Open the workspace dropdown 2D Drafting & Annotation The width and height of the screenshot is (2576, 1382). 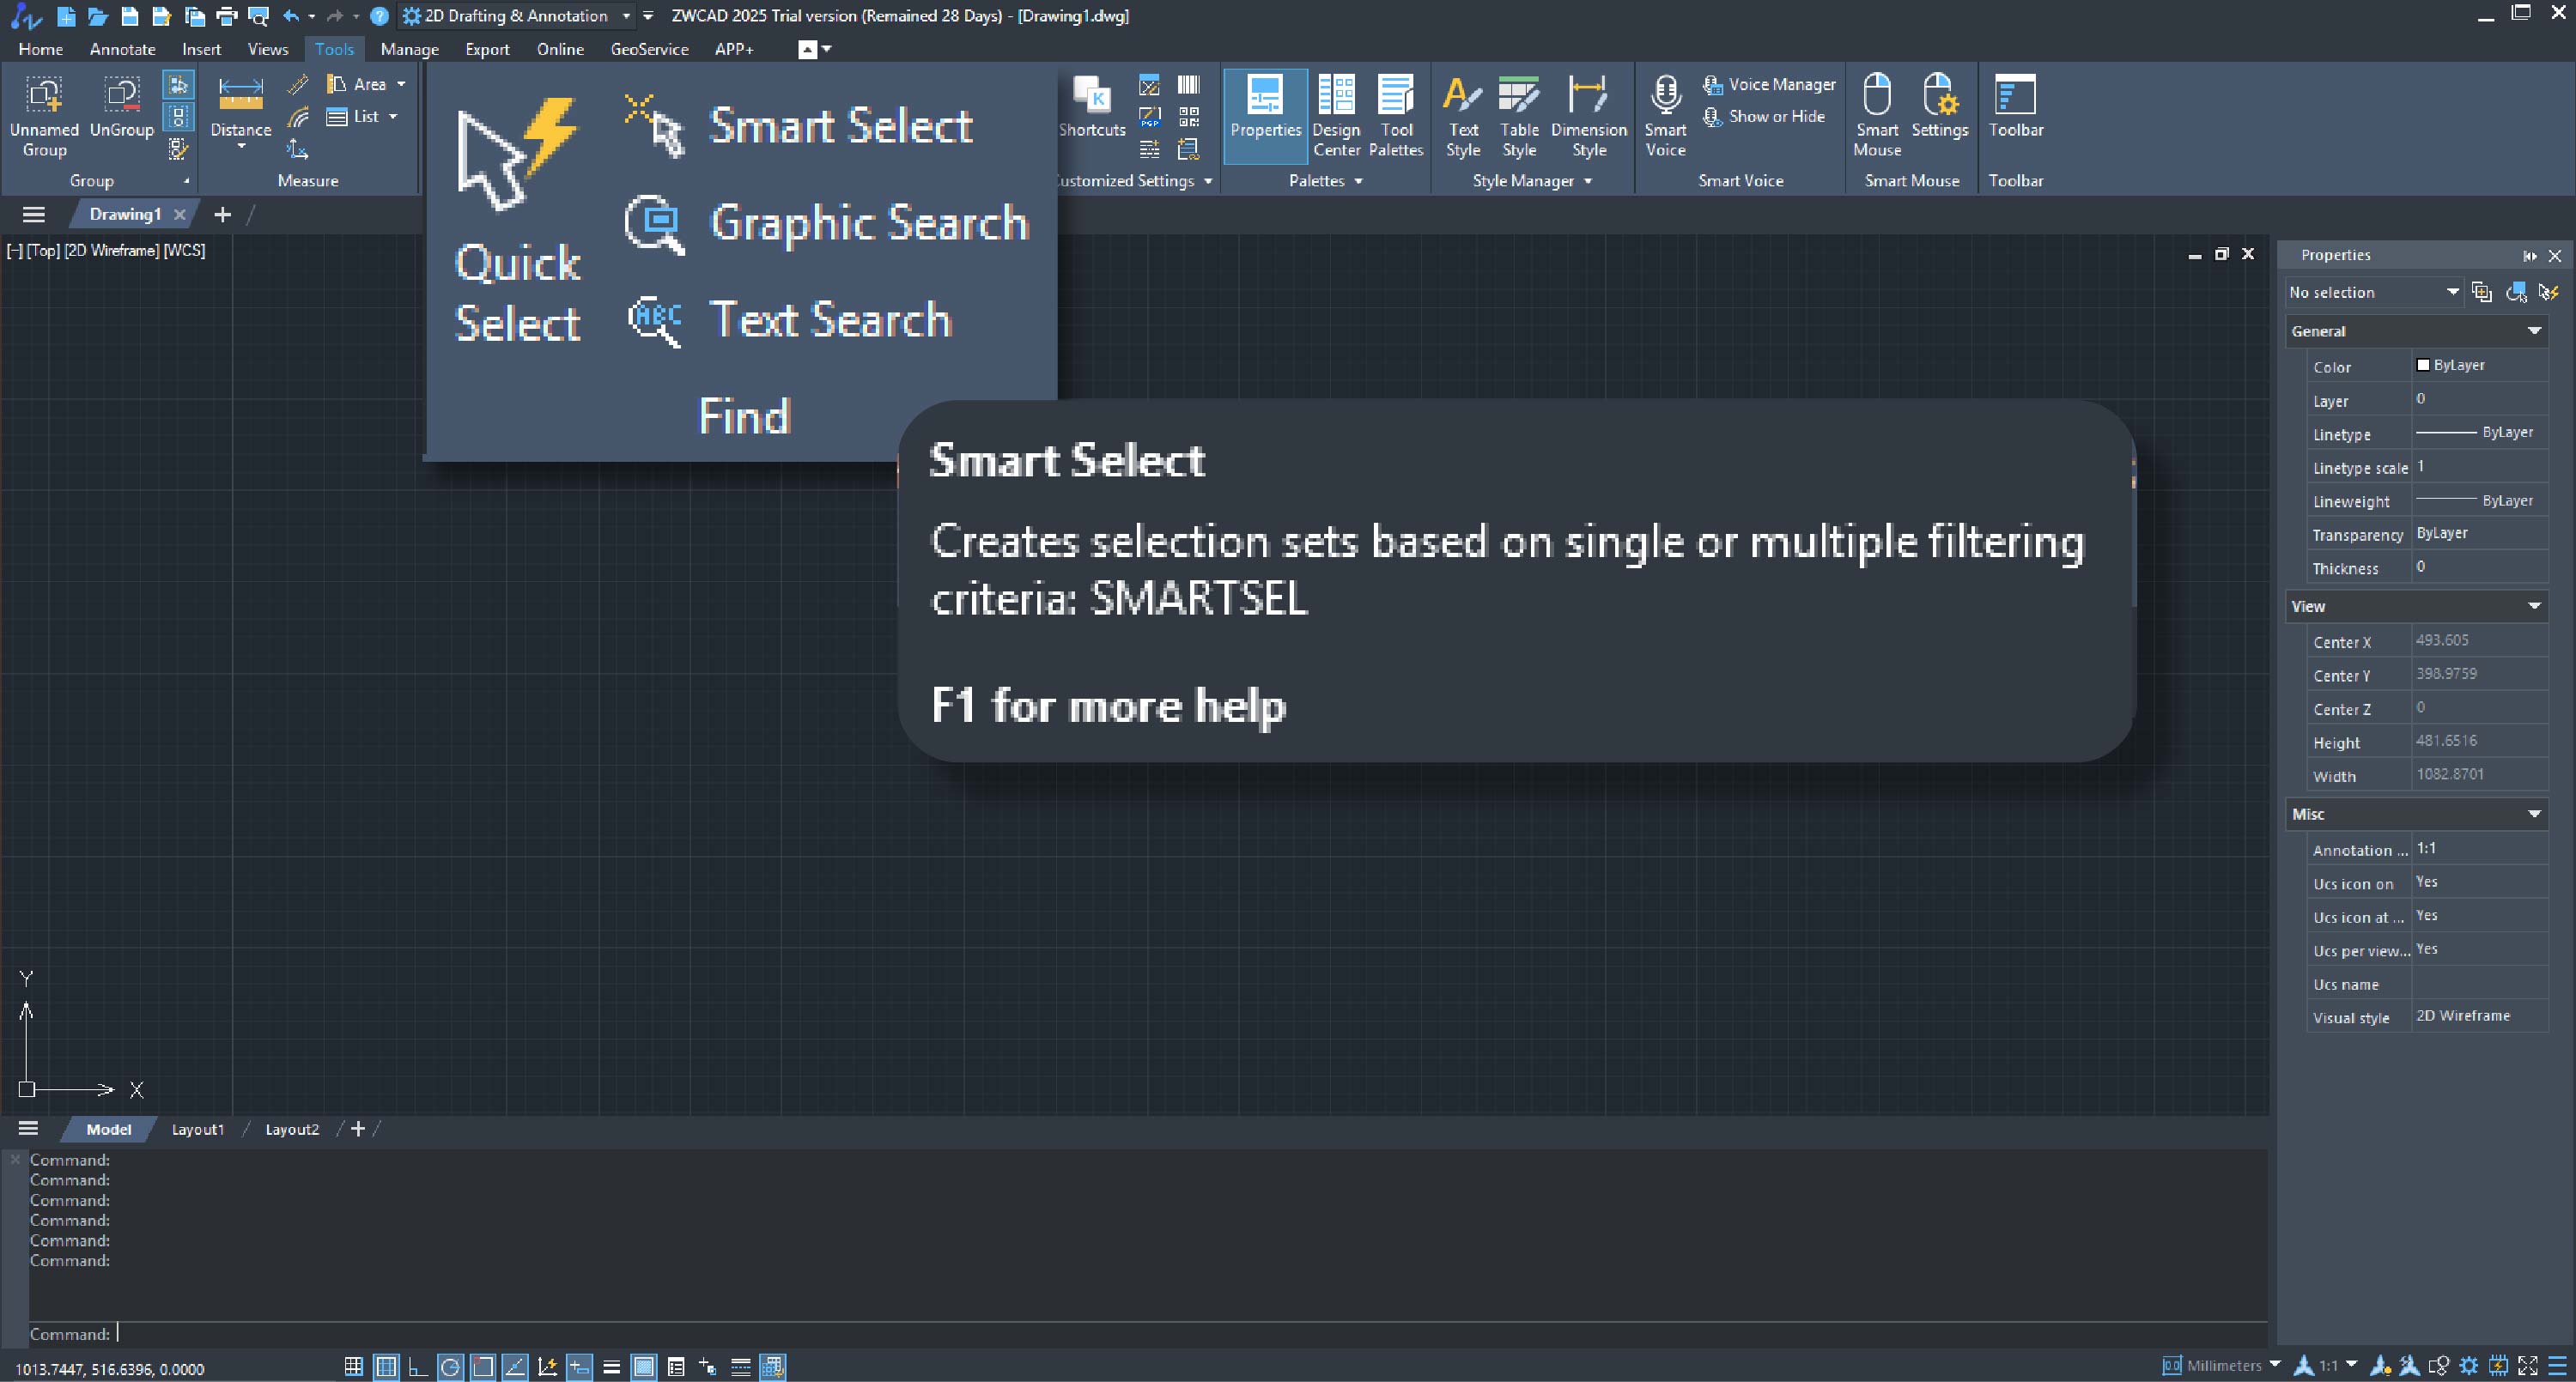(x=515, y=16)
